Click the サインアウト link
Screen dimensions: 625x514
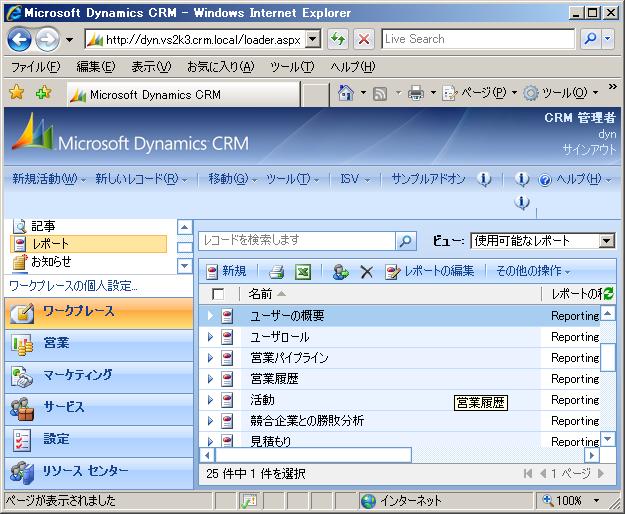point(589,150)
